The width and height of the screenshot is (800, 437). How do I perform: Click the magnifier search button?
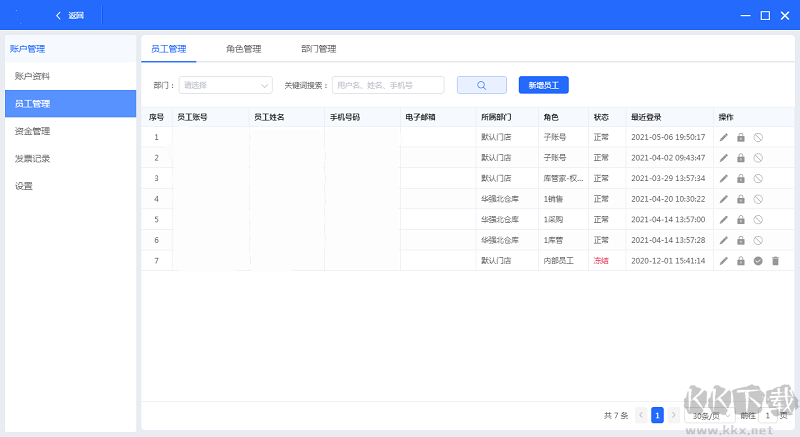482,85
